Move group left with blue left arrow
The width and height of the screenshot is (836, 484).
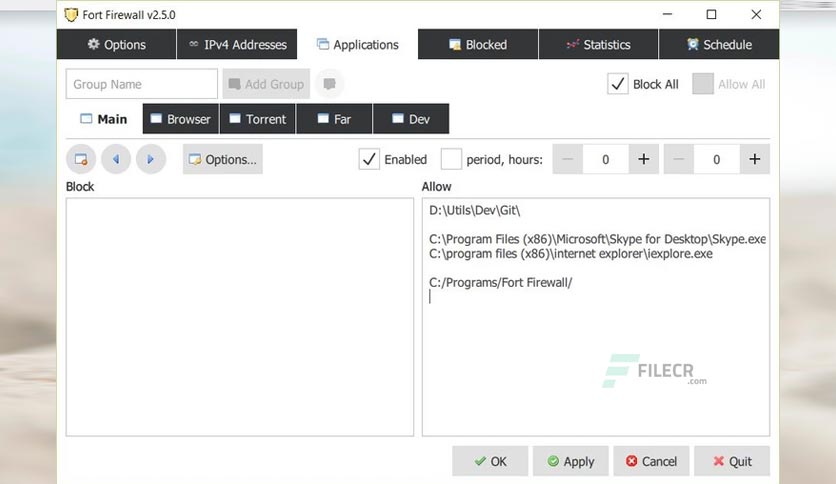tap(116, 159)
